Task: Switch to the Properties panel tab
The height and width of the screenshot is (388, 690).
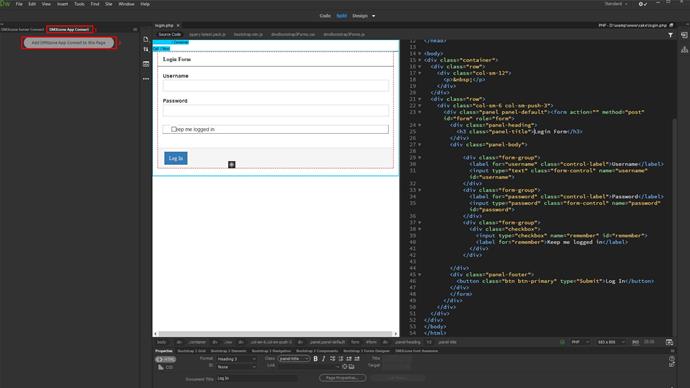Action: 164,351
